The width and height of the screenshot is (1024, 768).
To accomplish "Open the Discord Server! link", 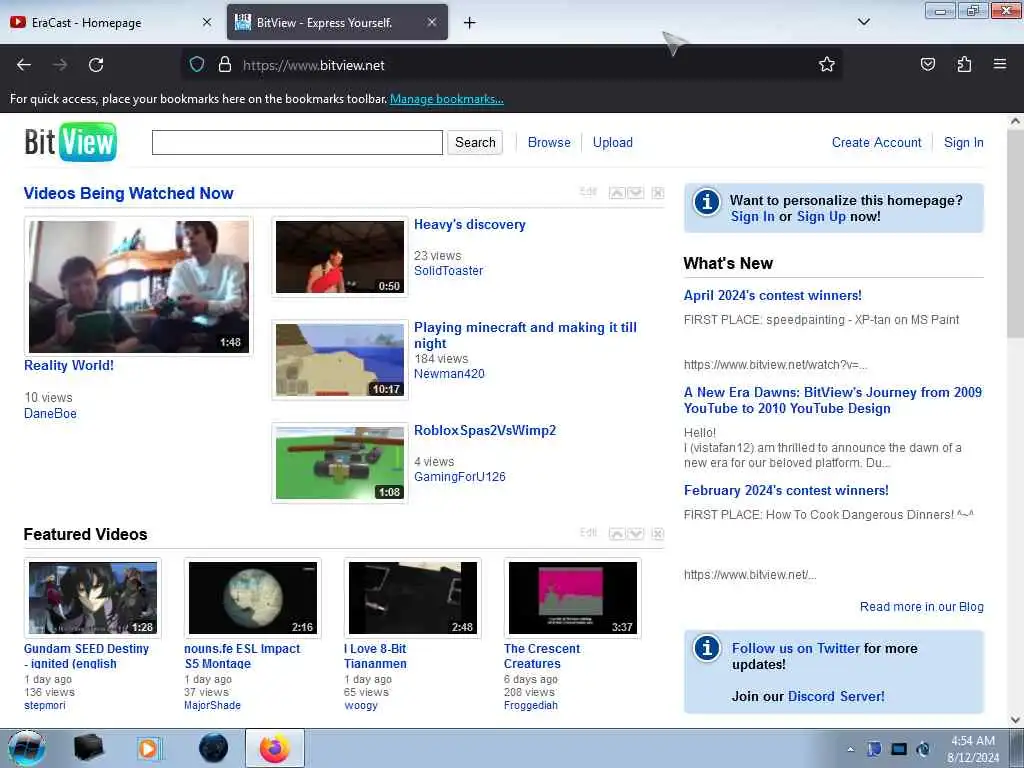I will [836, 696].
